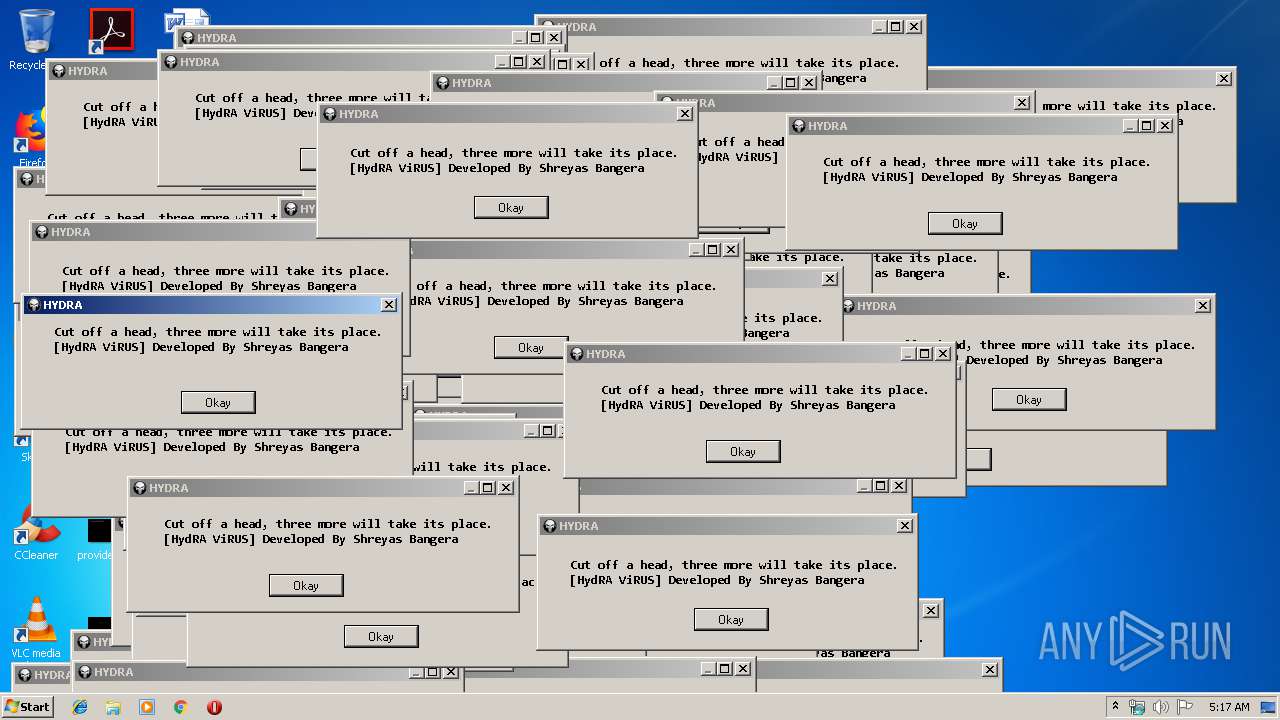This screenshot has width=1280, height=720.
Task: Click the 5:17 AM clock
Action: (1229, 707)
